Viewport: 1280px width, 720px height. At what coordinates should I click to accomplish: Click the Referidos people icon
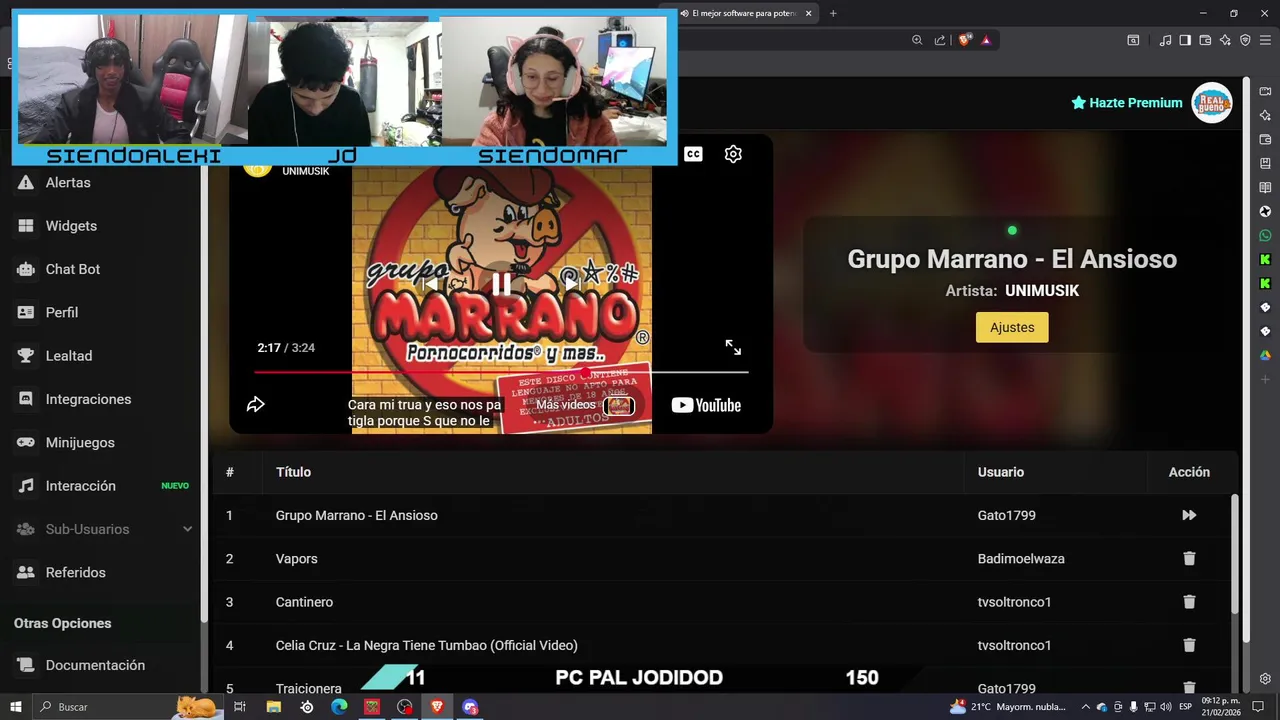pos(26,572)
